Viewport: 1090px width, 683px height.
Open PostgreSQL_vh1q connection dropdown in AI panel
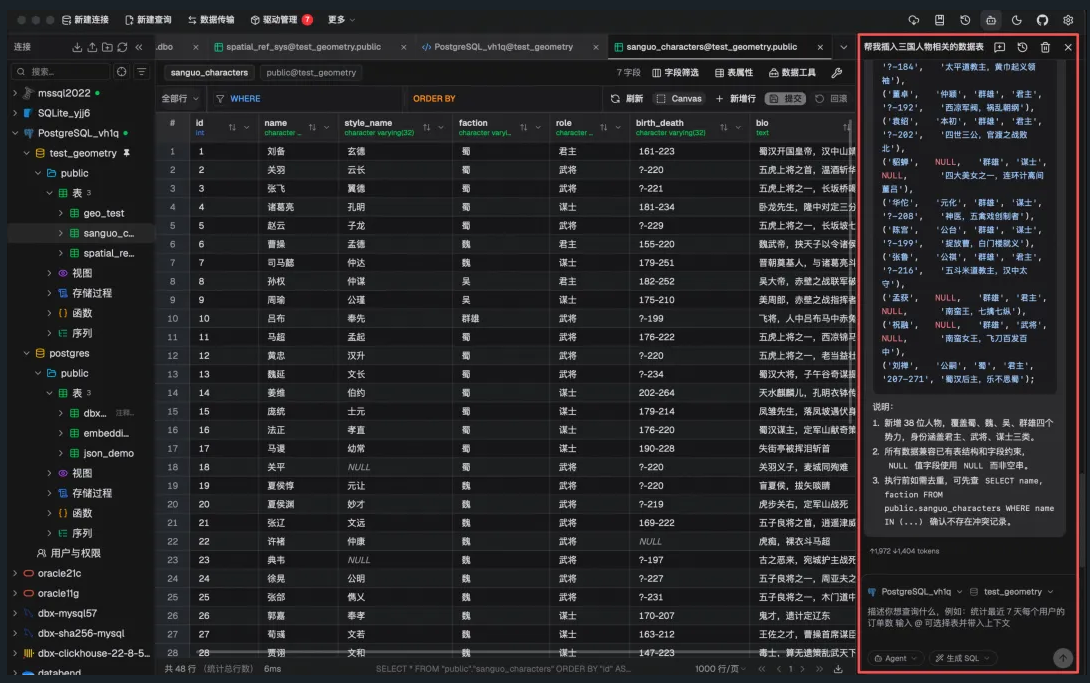point(915,592)
